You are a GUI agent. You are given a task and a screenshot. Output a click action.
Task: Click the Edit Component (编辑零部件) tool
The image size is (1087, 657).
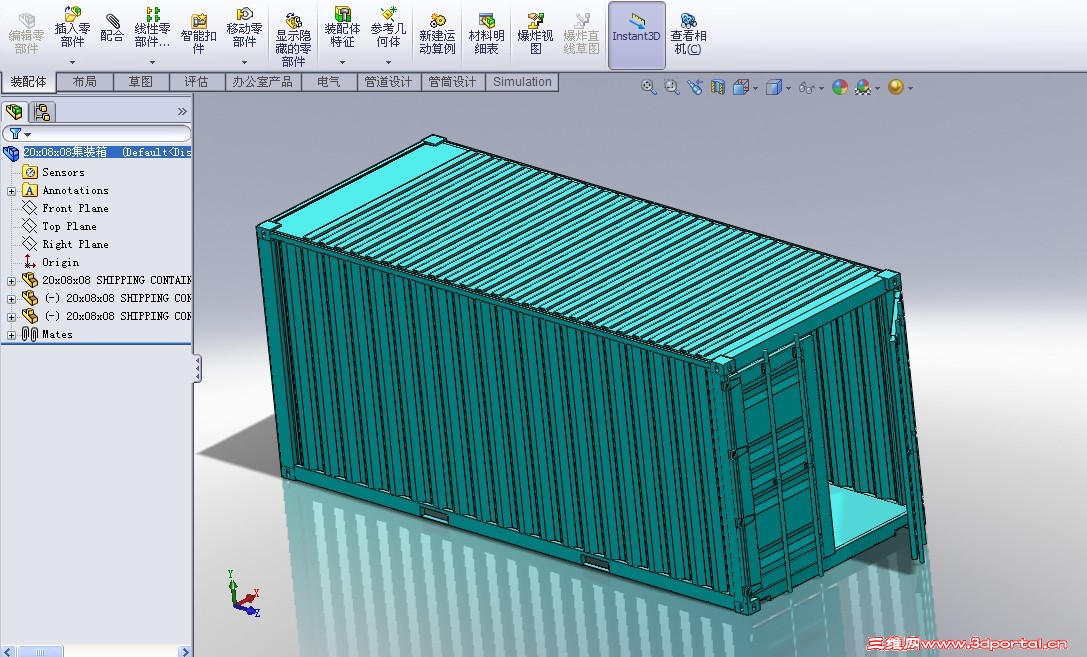click(26, 34)
